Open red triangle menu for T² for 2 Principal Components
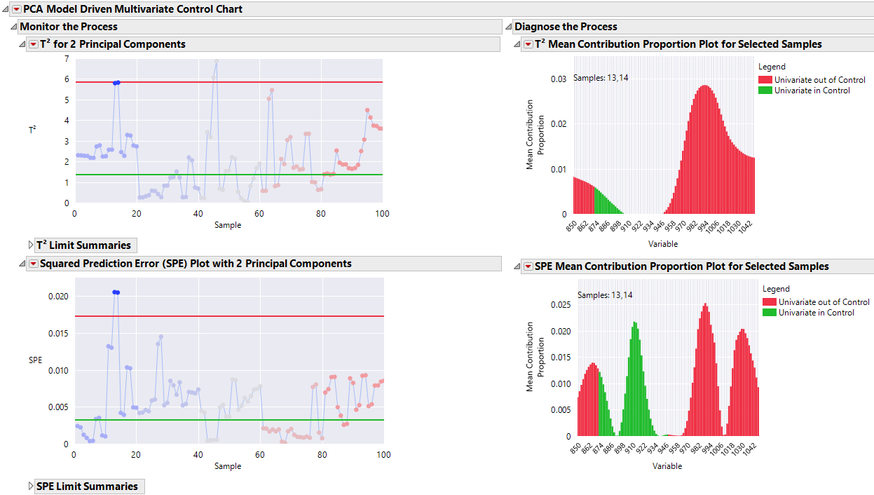 coord(33,44)
